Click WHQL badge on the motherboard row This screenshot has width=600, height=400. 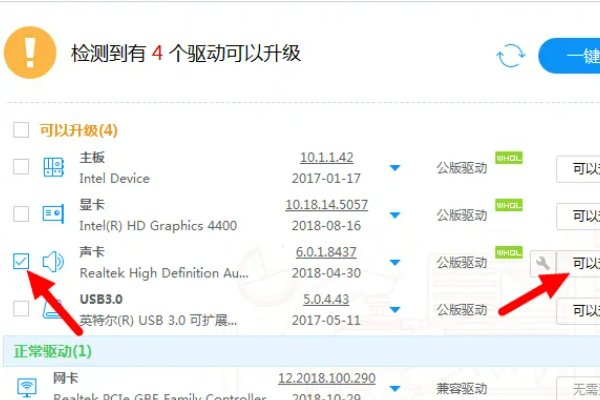click(509, 158)
